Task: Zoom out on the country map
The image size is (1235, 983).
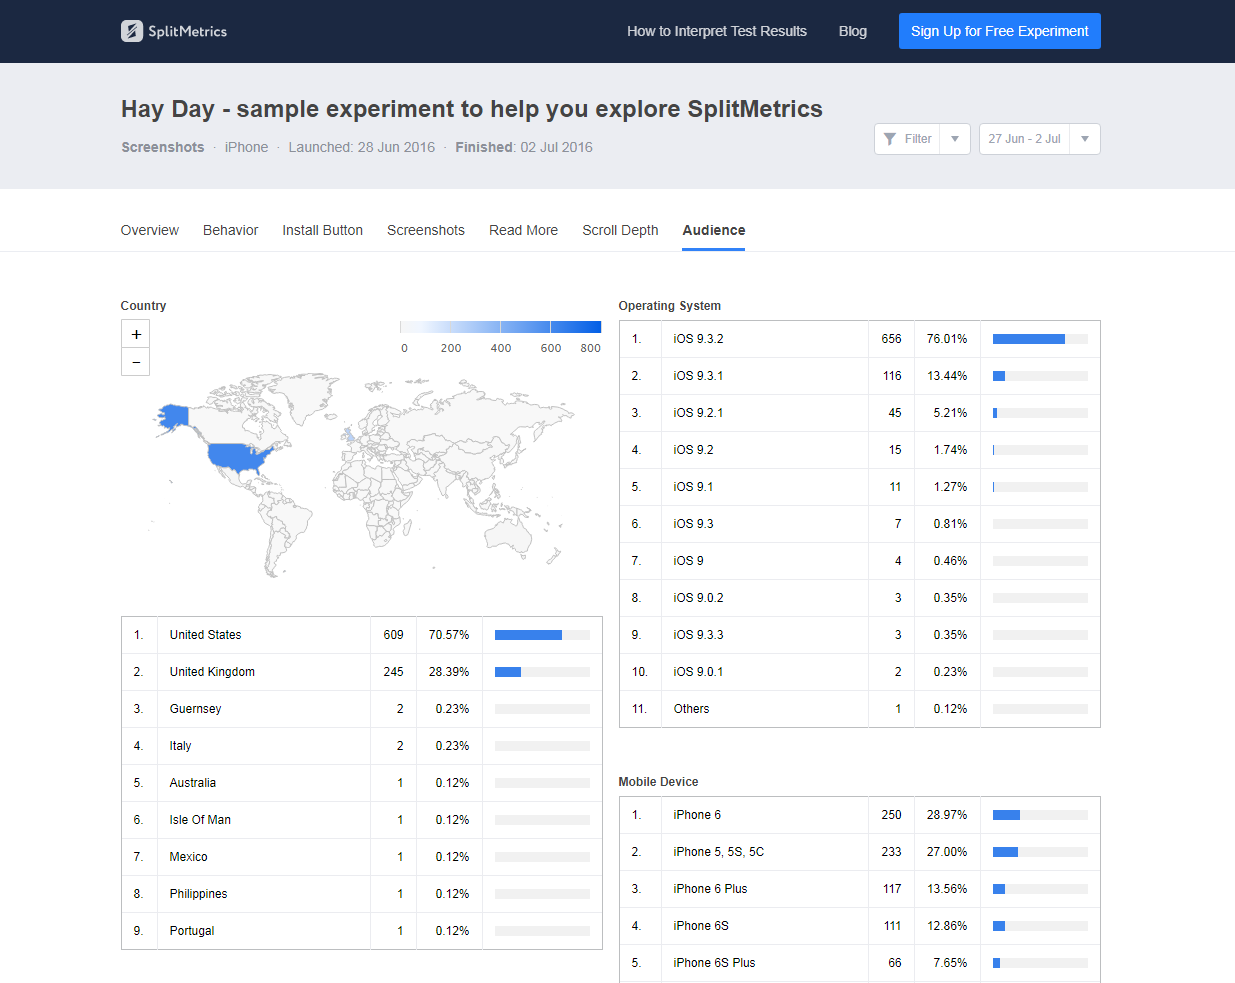Action: point(136,362)
